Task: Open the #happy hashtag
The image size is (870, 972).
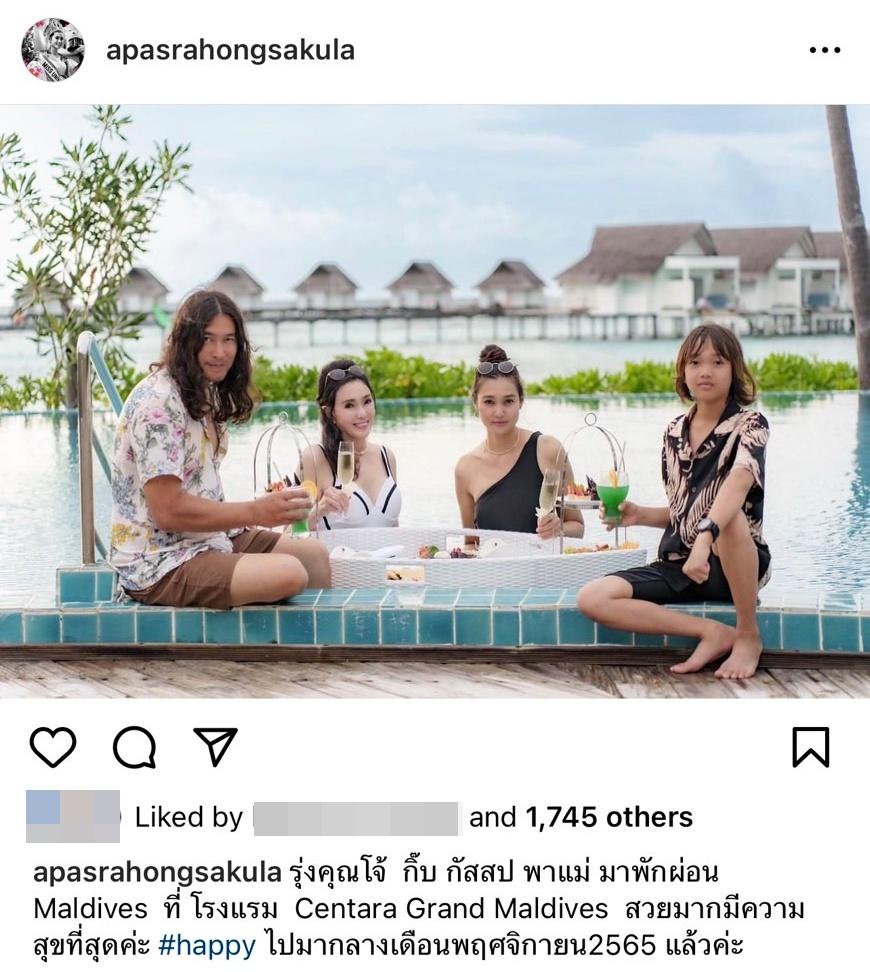Action: pos(206,945)
